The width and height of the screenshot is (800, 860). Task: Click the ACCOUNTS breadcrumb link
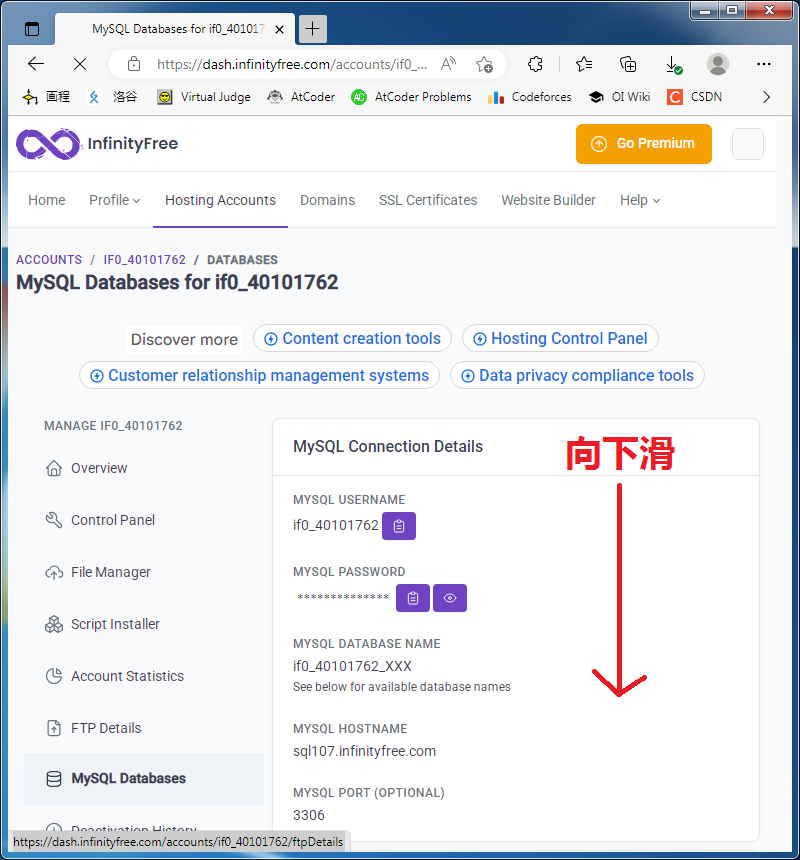pyautogui.click(x=49, y=259)
